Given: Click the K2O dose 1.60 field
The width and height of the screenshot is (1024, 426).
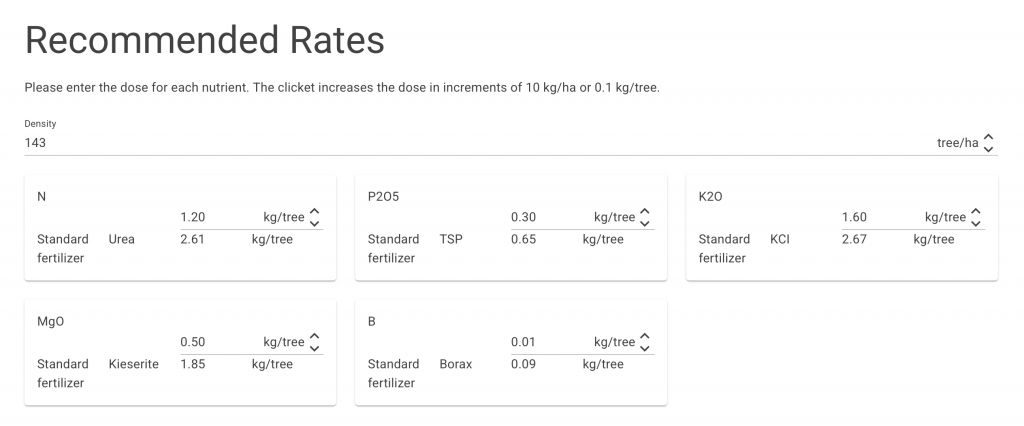Looking at the screenshot, I should [877, 217].
